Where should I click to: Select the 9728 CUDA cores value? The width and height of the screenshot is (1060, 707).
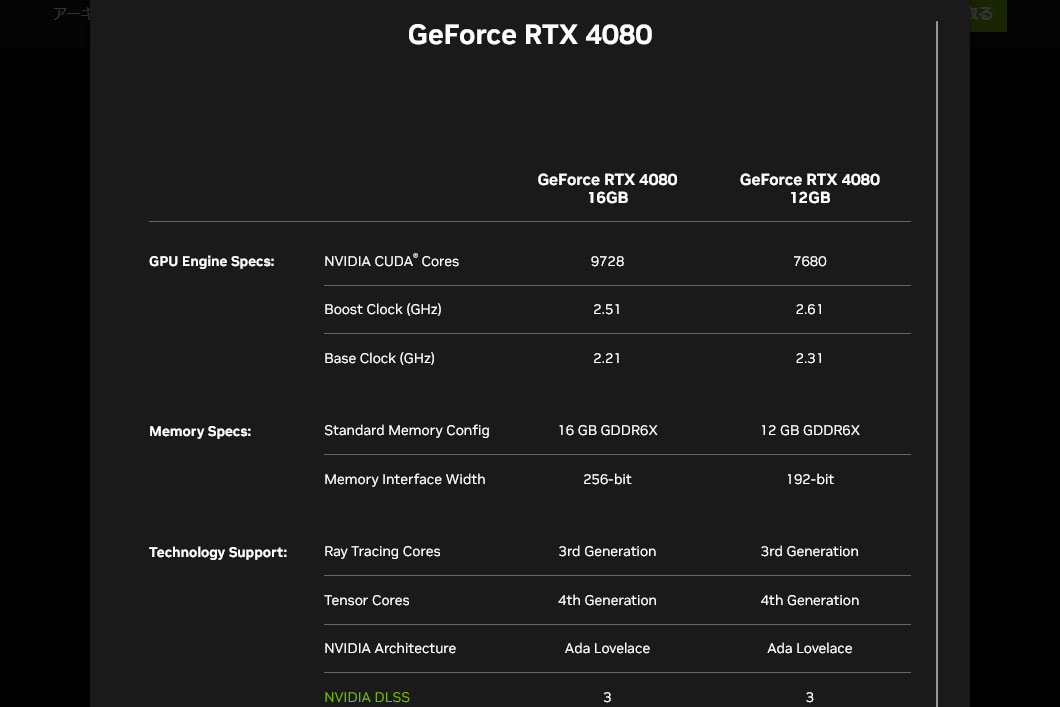(607, 261)
